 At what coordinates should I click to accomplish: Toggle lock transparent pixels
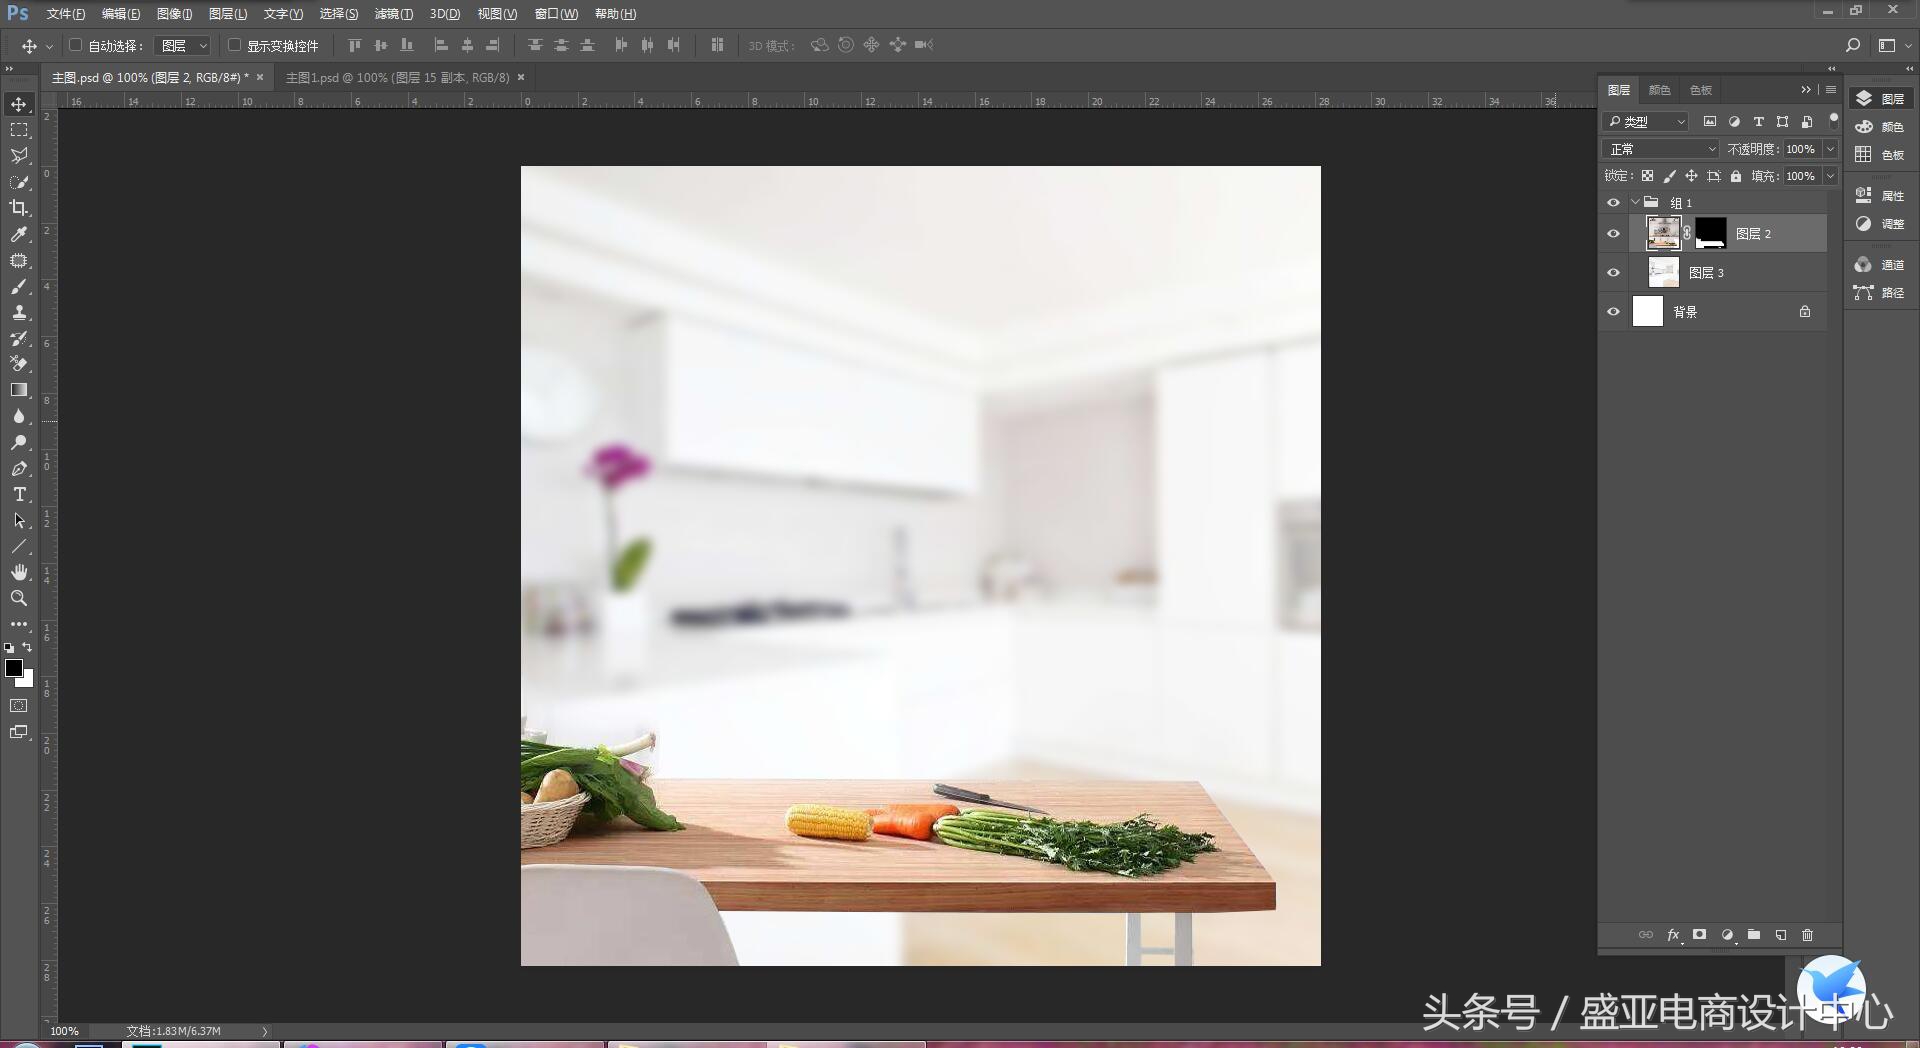1647,176
